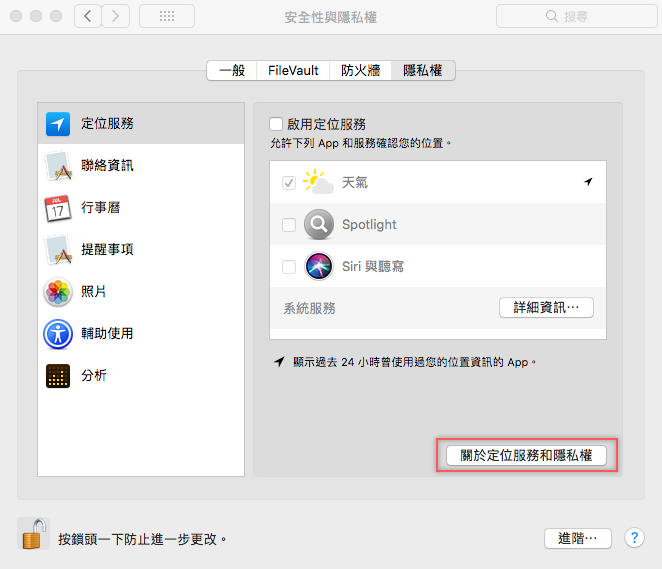Toggle the 天氣 checkbox
The image size is (662, 569).
(x=289, y=183)
